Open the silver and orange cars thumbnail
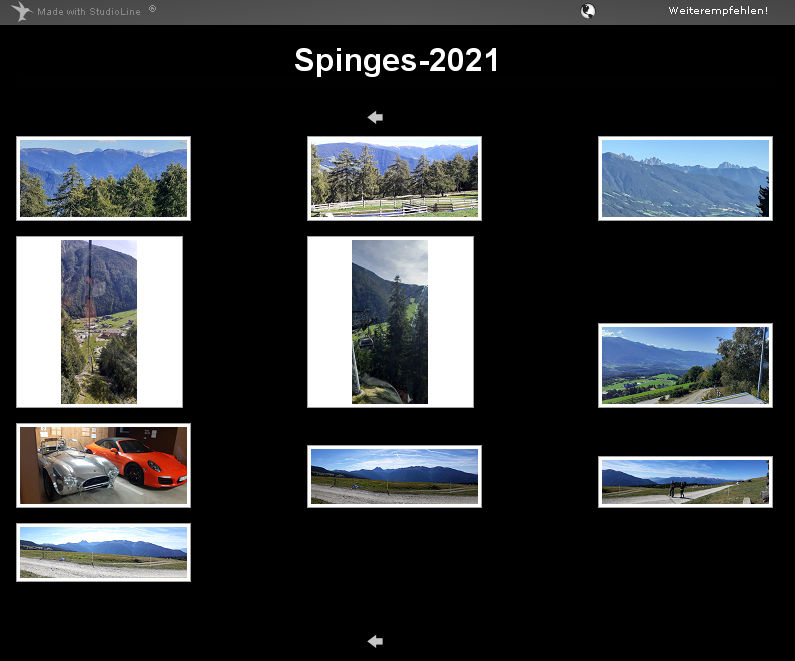The image size is (795, 661). pyautogui.click(x=103, y=465)
